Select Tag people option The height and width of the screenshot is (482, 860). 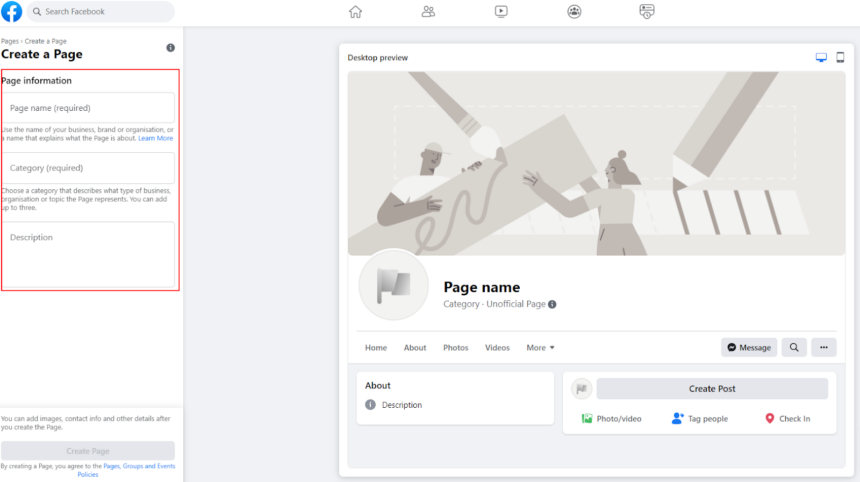700,418
